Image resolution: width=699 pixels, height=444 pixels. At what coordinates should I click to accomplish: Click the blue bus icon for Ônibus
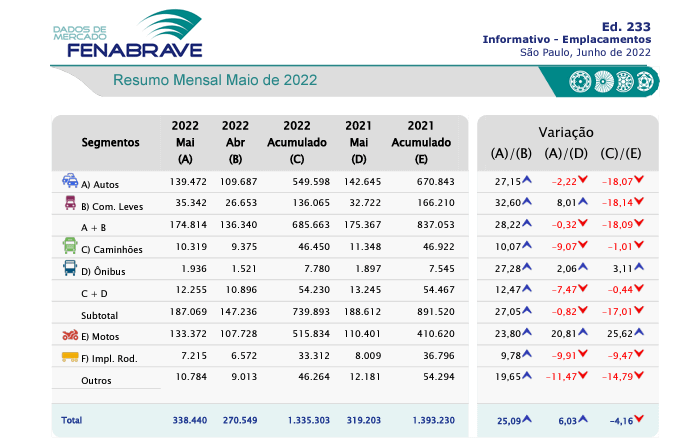(x=70, y=269)
